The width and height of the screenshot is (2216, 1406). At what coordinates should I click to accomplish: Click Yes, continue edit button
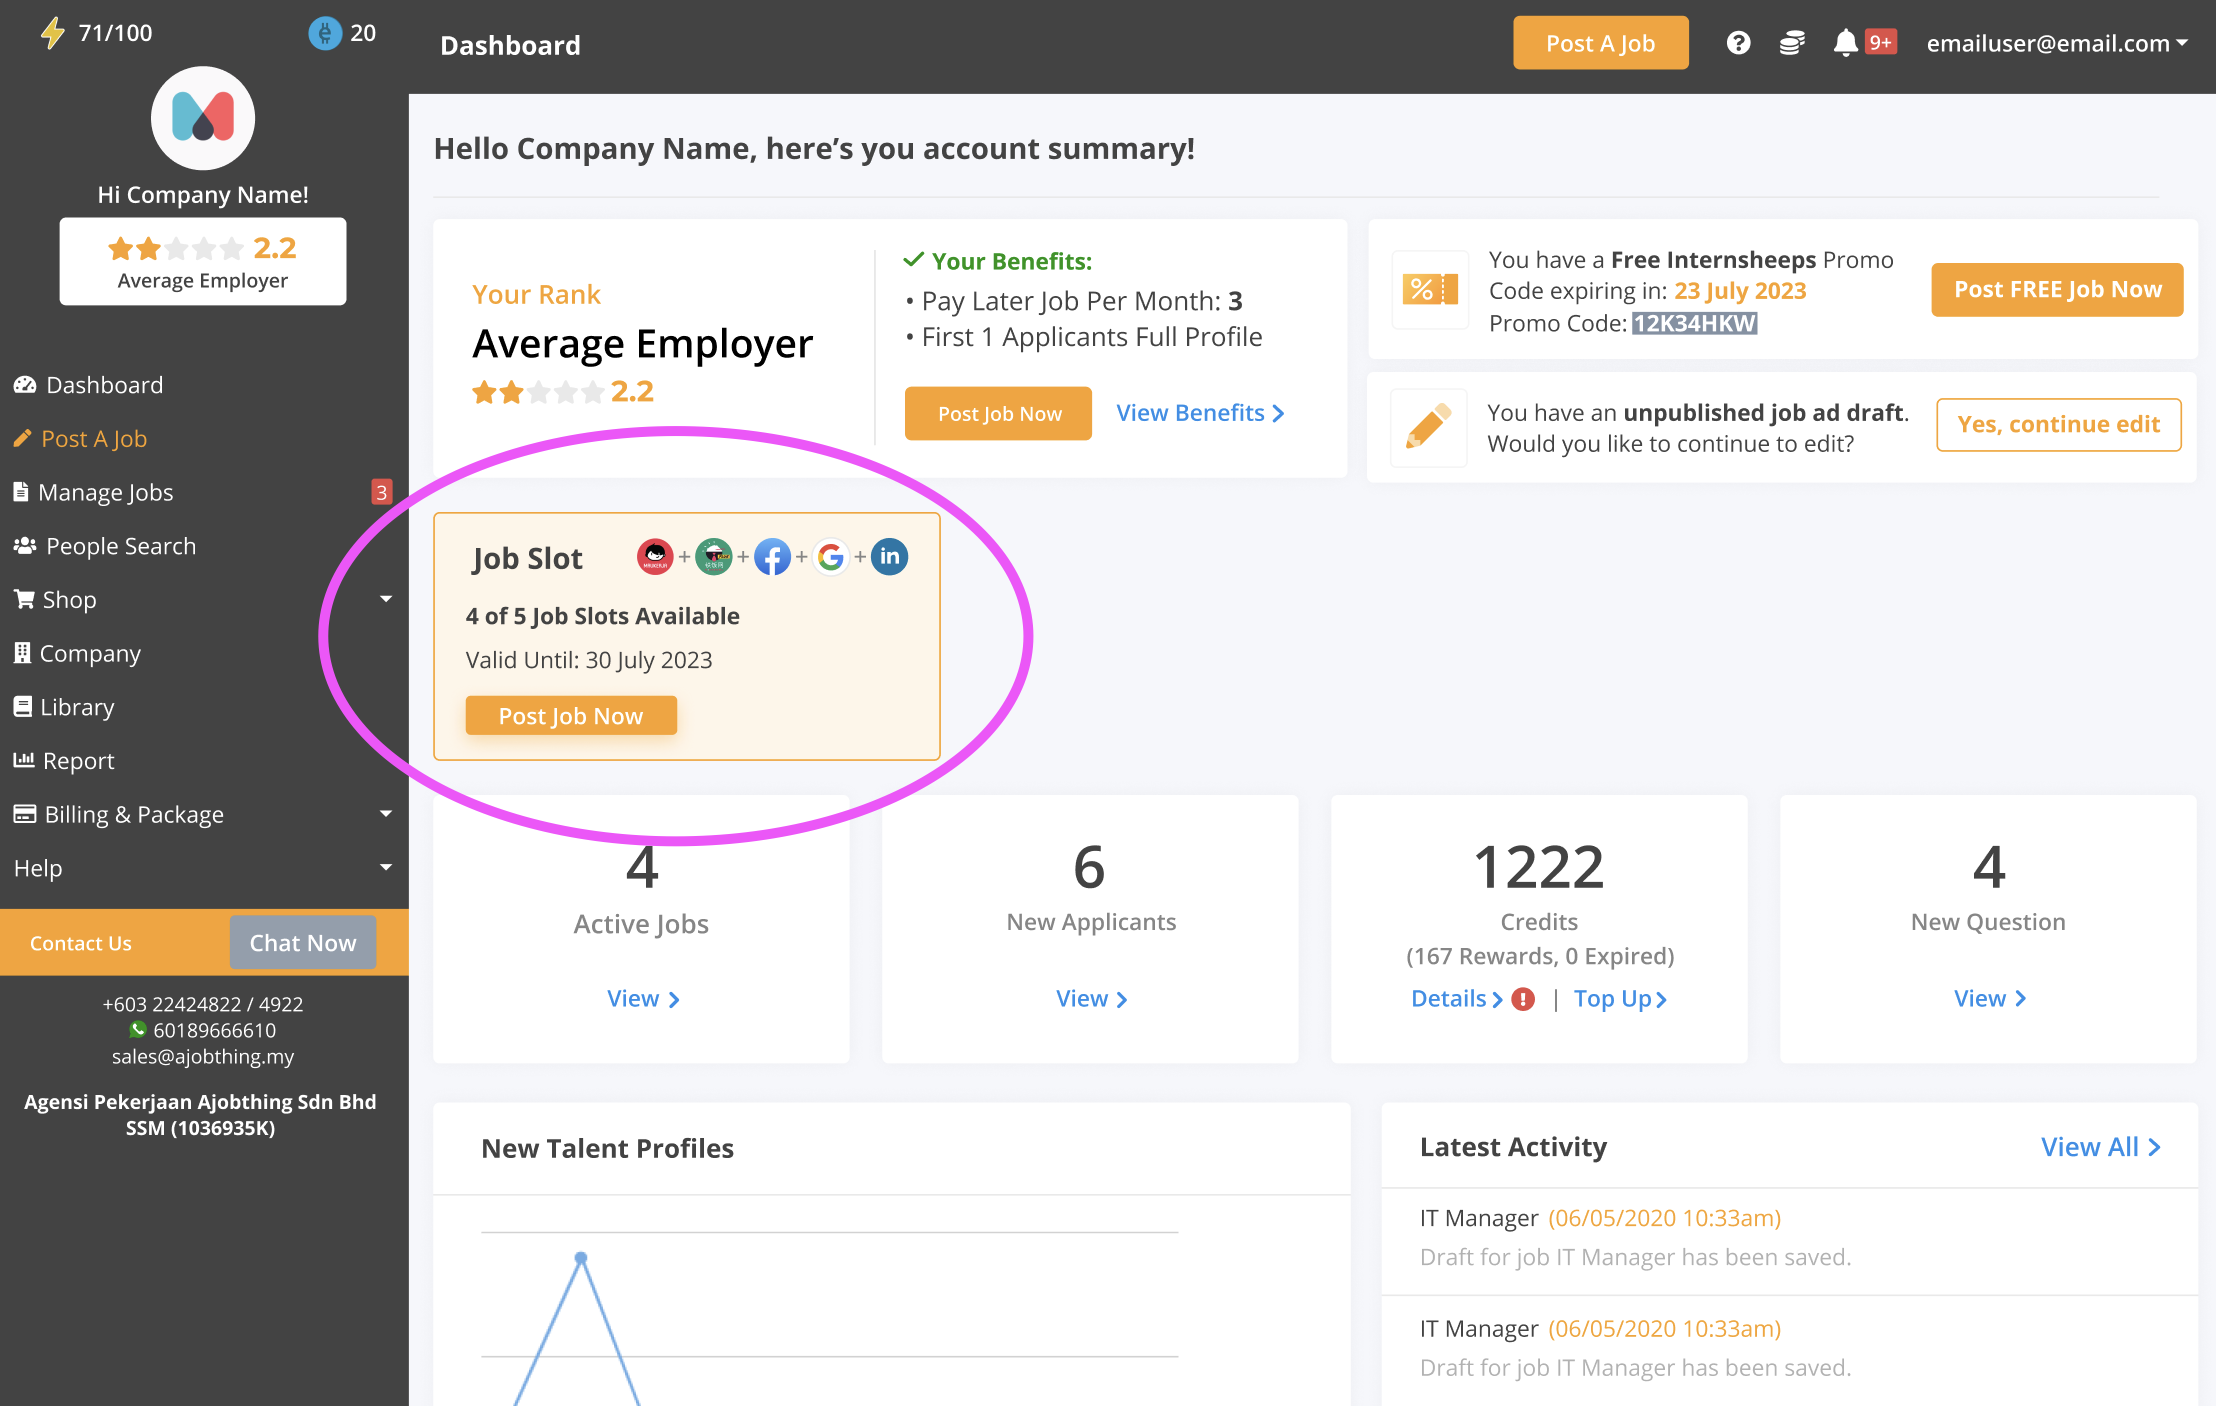[x=2059, y=425]
